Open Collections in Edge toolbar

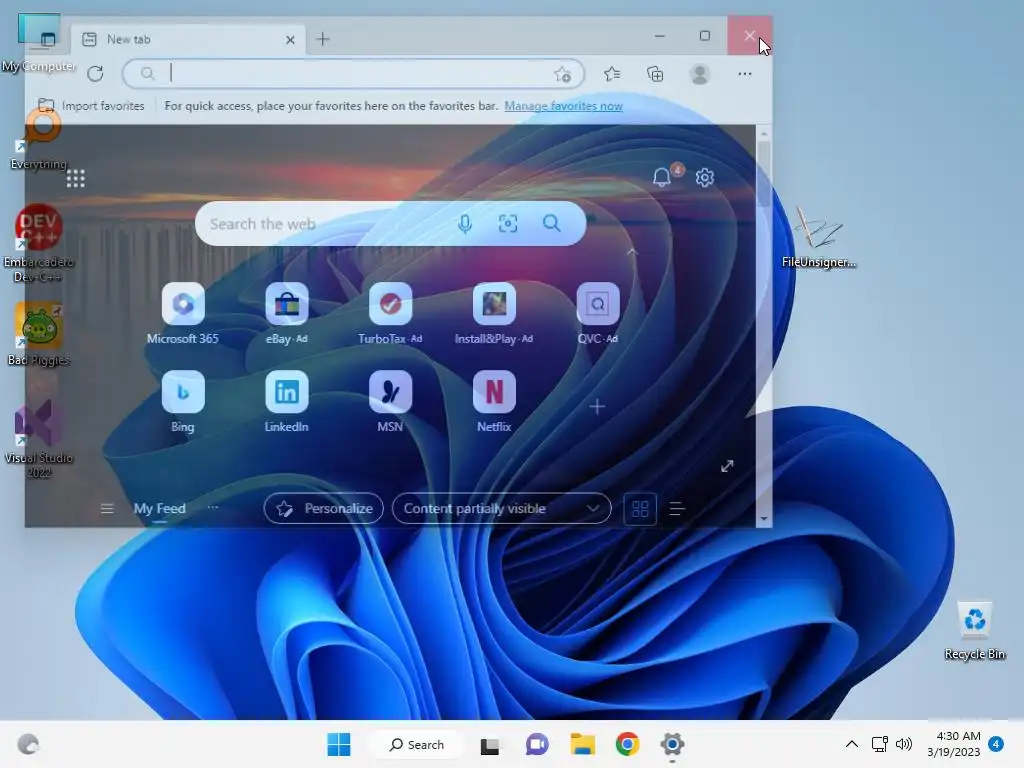point(655,74)
